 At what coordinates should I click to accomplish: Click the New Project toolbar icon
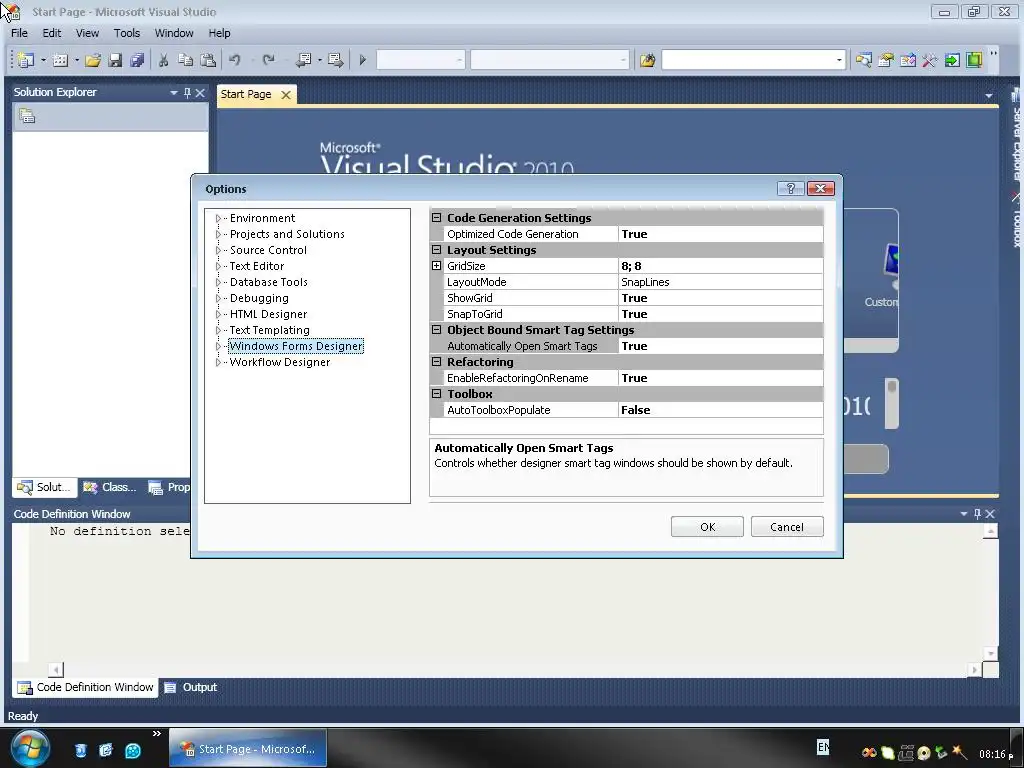tap(26, 60)
